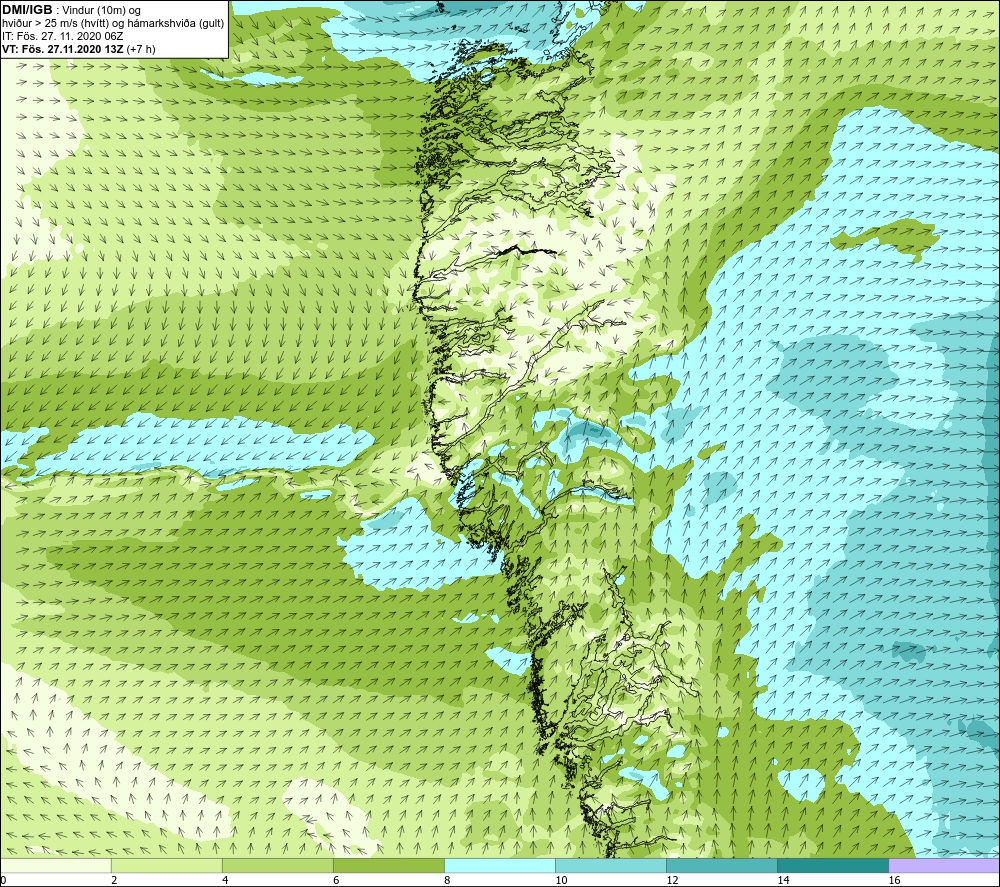
Task: Click the purple above-16 m/s legend swatch
Action: point(944,865)
